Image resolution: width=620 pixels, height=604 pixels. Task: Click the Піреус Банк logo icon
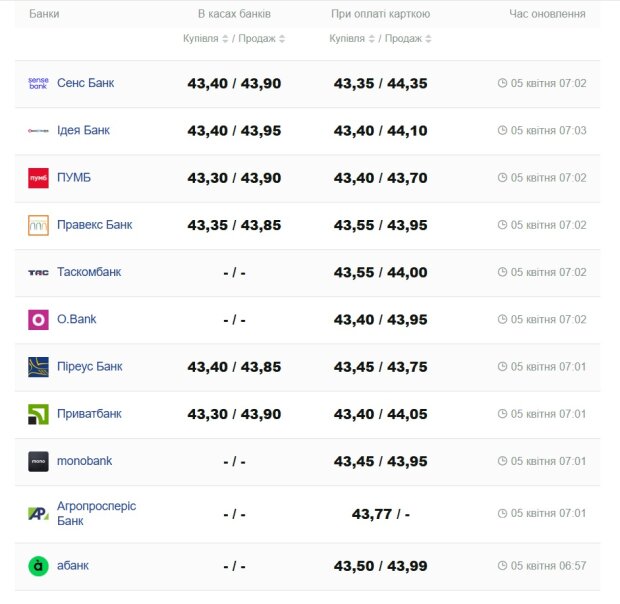38,367
